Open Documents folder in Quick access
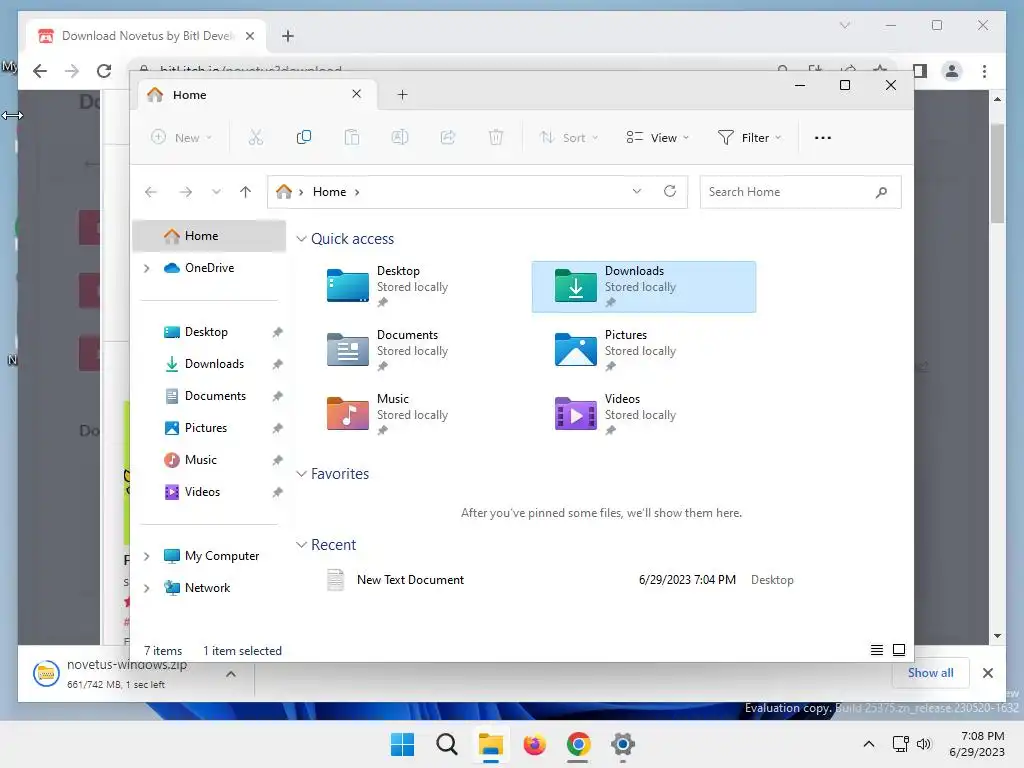Image resolution: width=1024 pixels, height=768 pixels. click(415, 351)
